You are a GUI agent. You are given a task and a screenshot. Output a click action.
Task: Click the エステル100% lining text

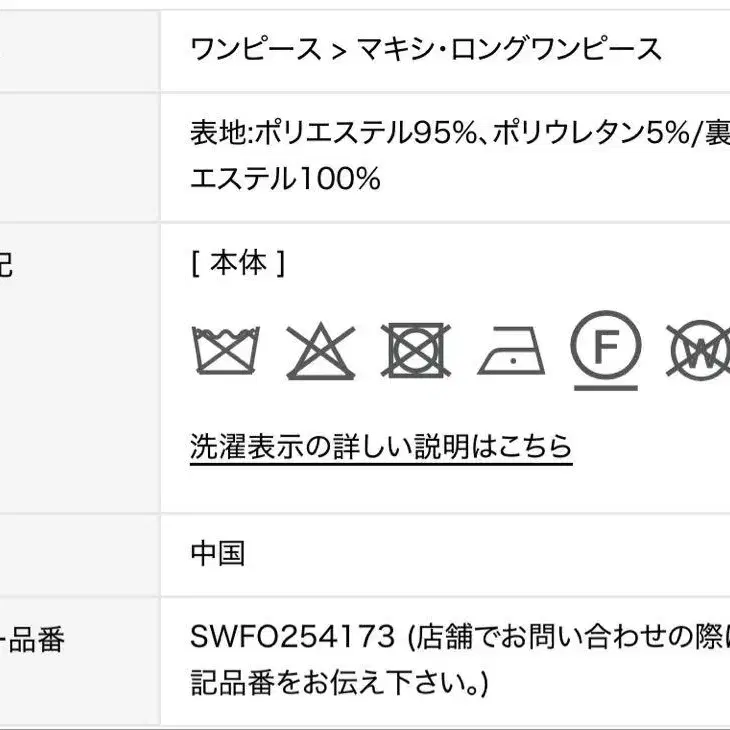pos(285,179)
